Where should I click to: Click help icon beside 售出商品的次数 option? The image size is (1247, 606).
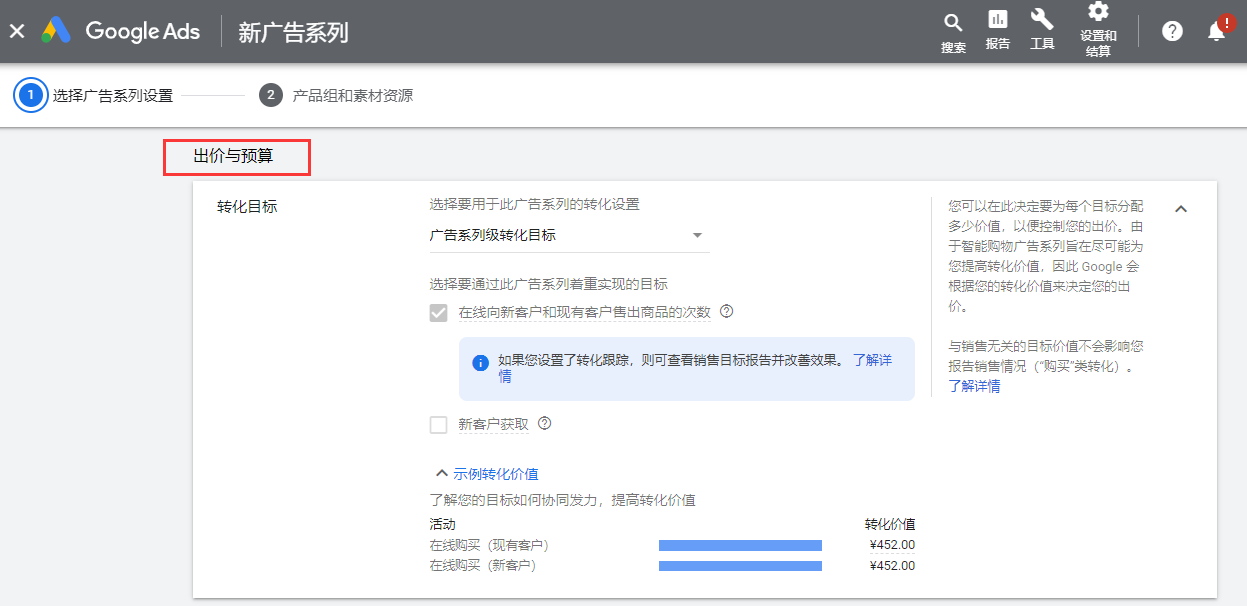(x=727, y=311)
